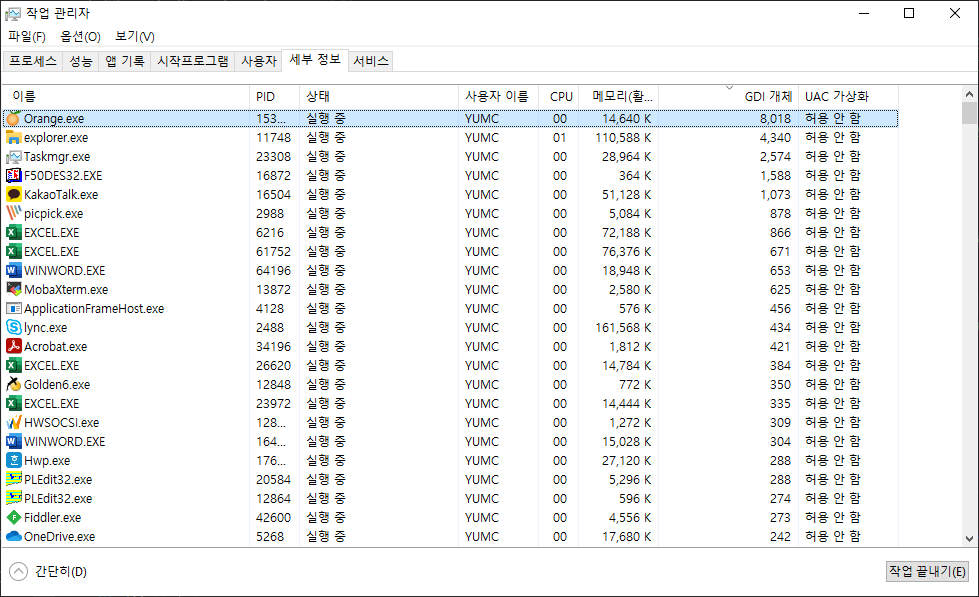
Task: Switch to the 서비스 tab
Action: [371, 61]
